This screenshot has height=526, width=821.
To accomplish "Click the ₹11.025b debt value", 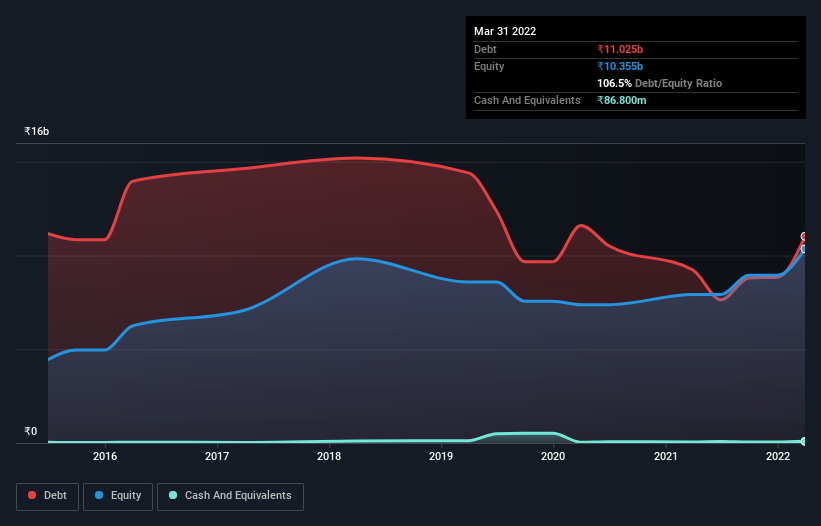I will pos(620,49).
